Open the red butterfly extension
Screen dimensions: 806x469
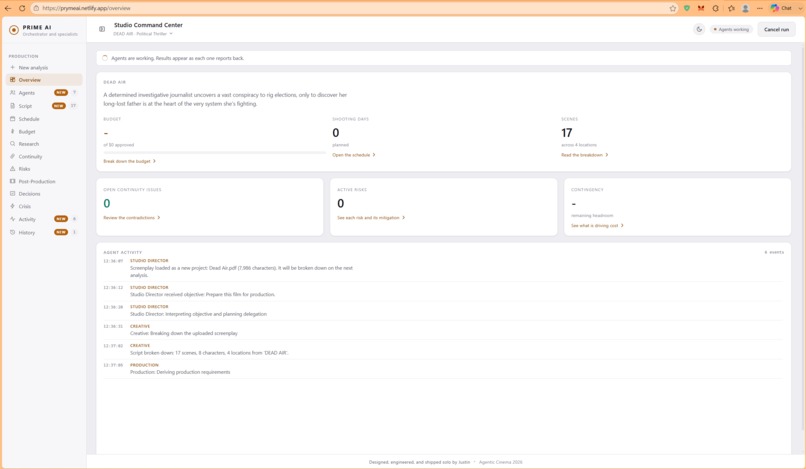point(701,8)
